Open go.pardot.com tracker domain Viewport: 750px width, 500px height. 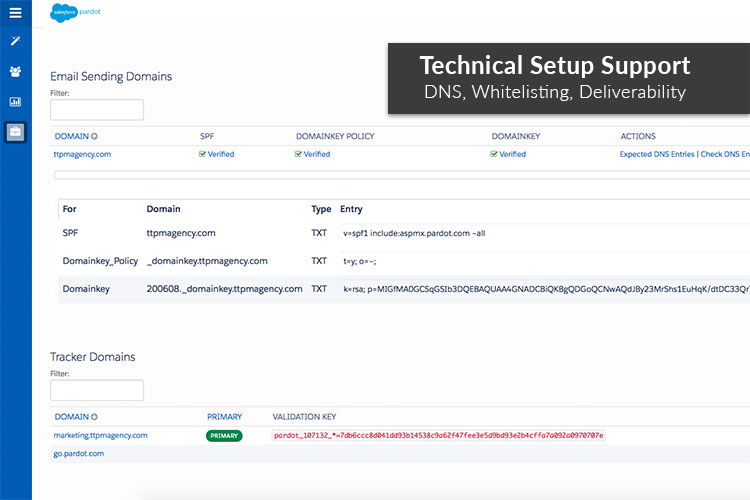coord(78,454)
